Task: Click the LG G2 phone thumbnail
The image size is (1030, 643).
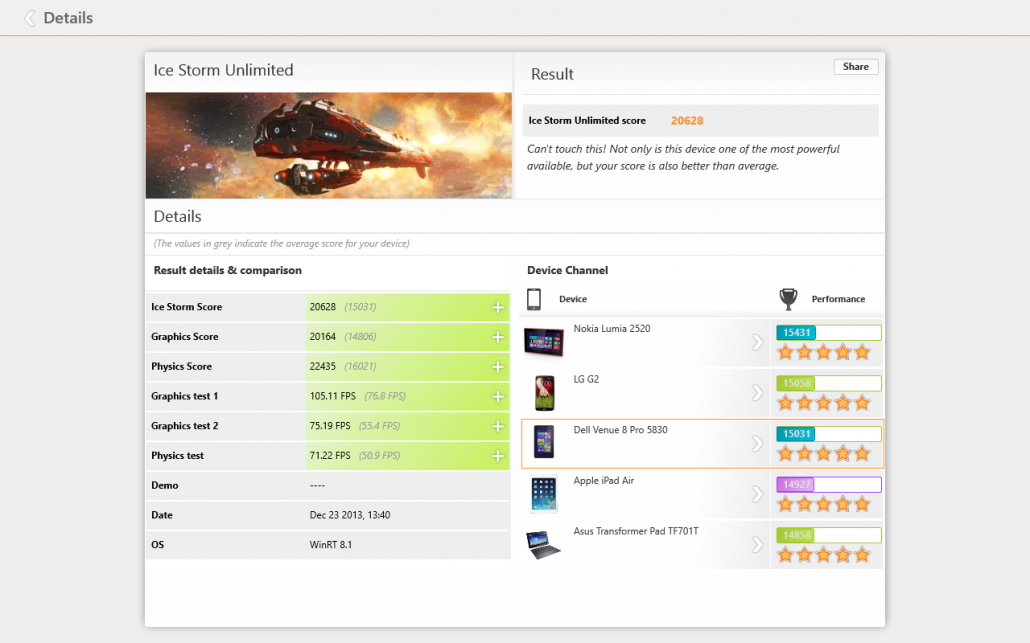Action: (544, 393)
